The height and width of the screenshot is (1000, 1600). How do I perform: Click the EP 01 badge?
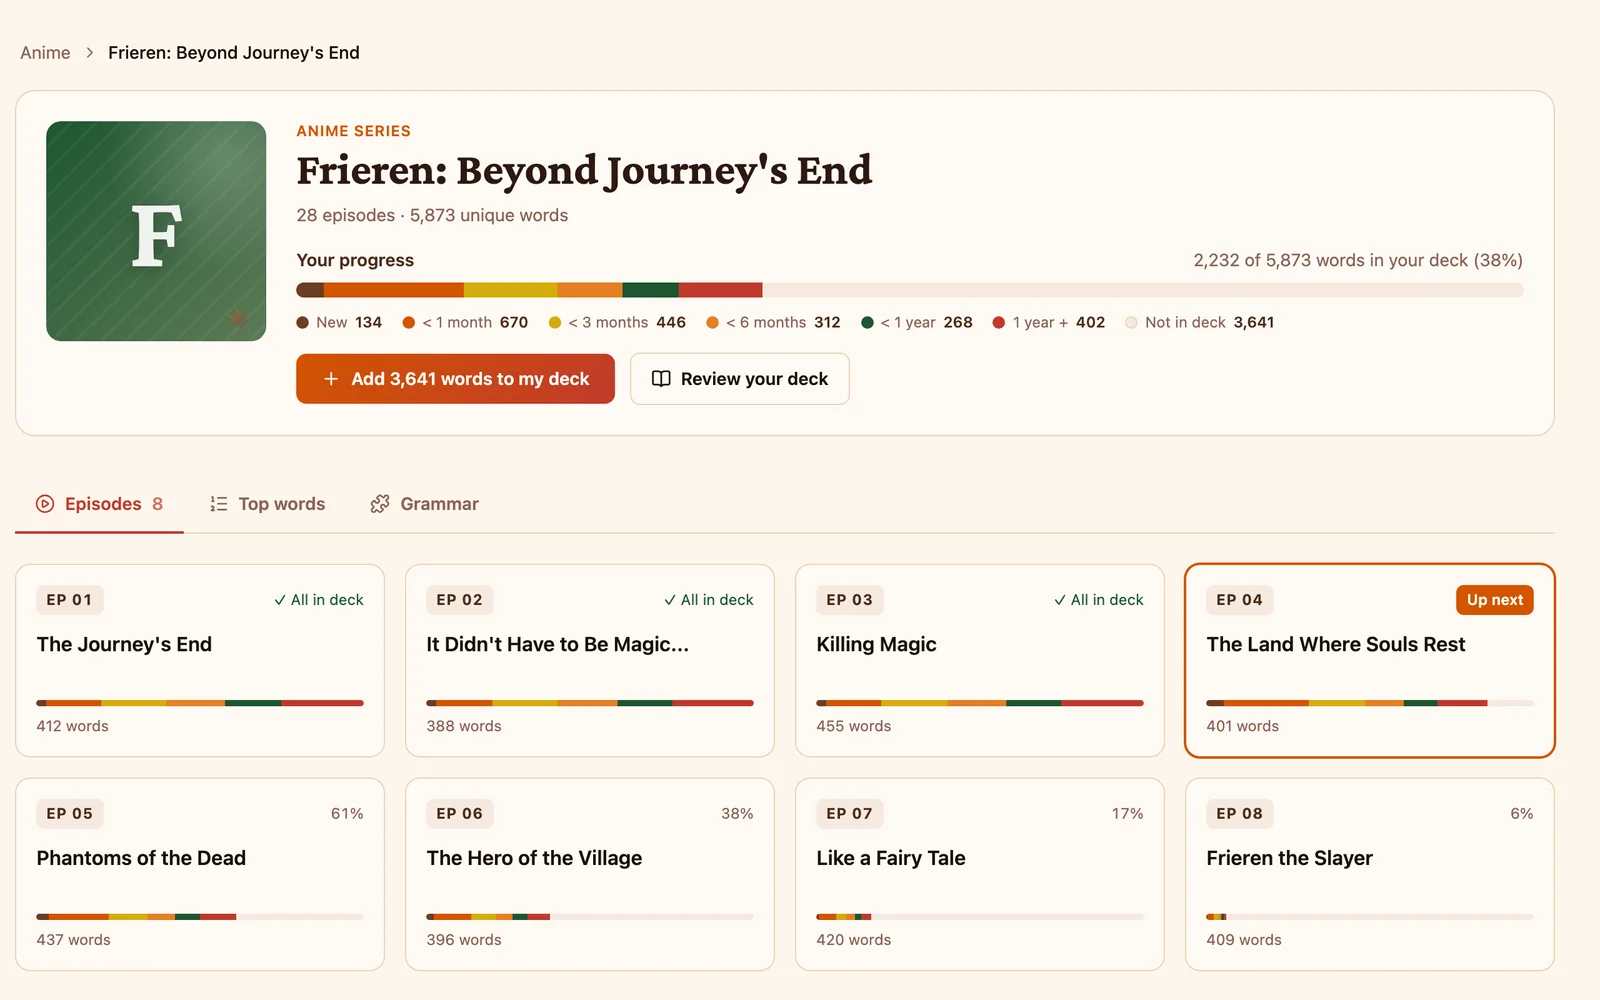(69, 600)
